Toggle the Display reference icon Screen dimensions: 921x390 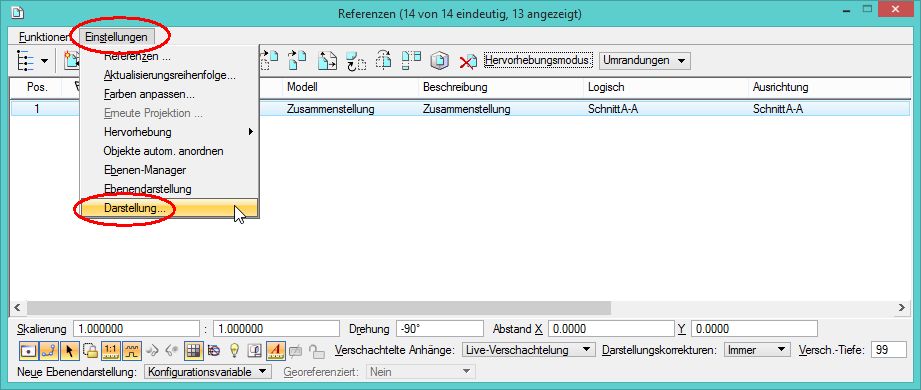tap(29, 351)
